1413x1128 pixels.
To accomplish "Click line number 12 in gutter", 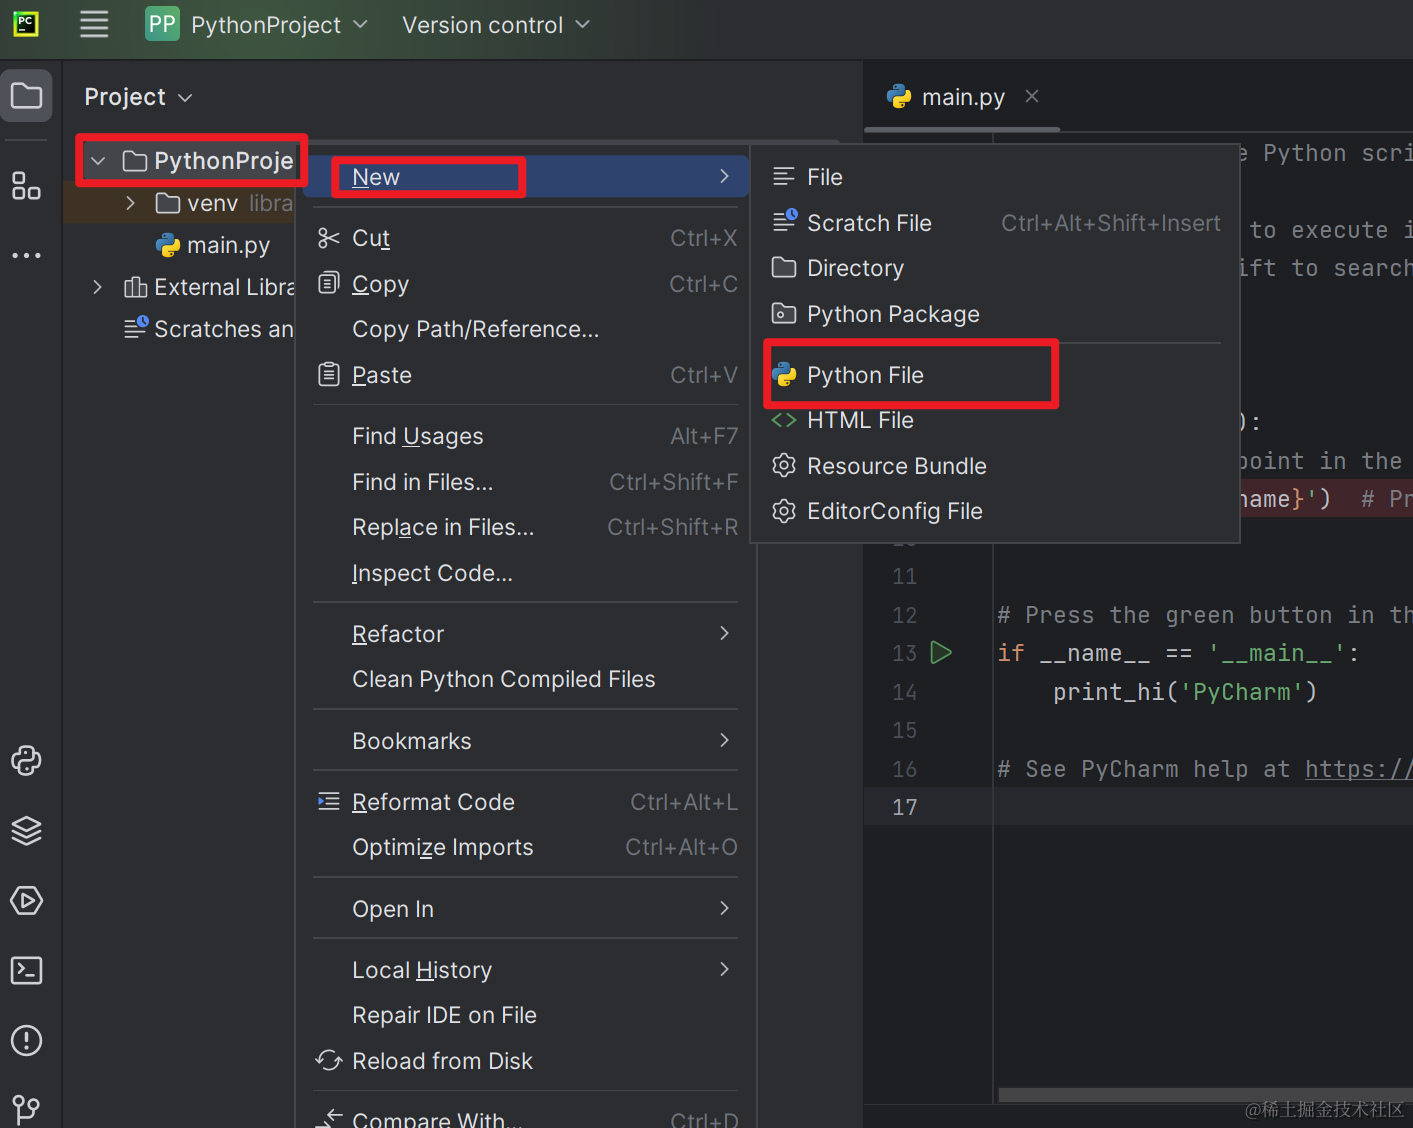I will point(905,615).
